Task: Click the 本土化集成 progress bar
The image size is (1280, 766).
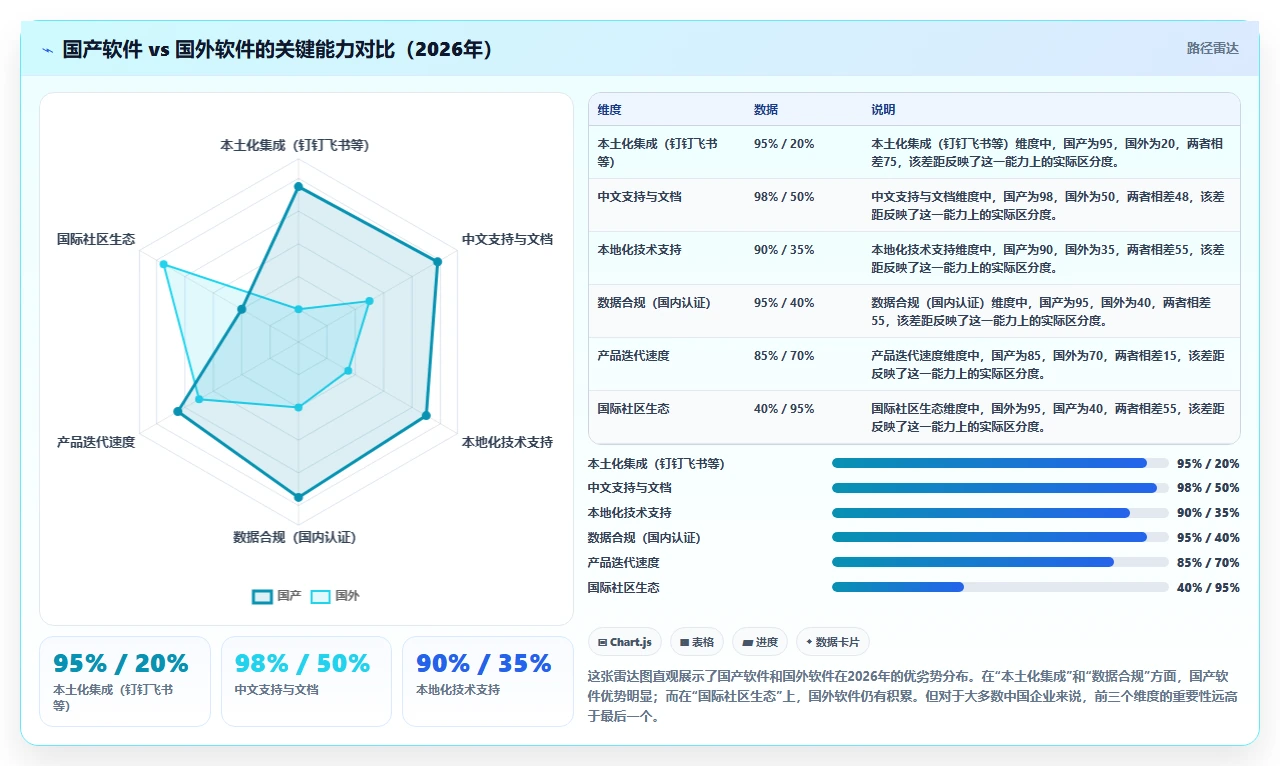Action: point(1000,463)
